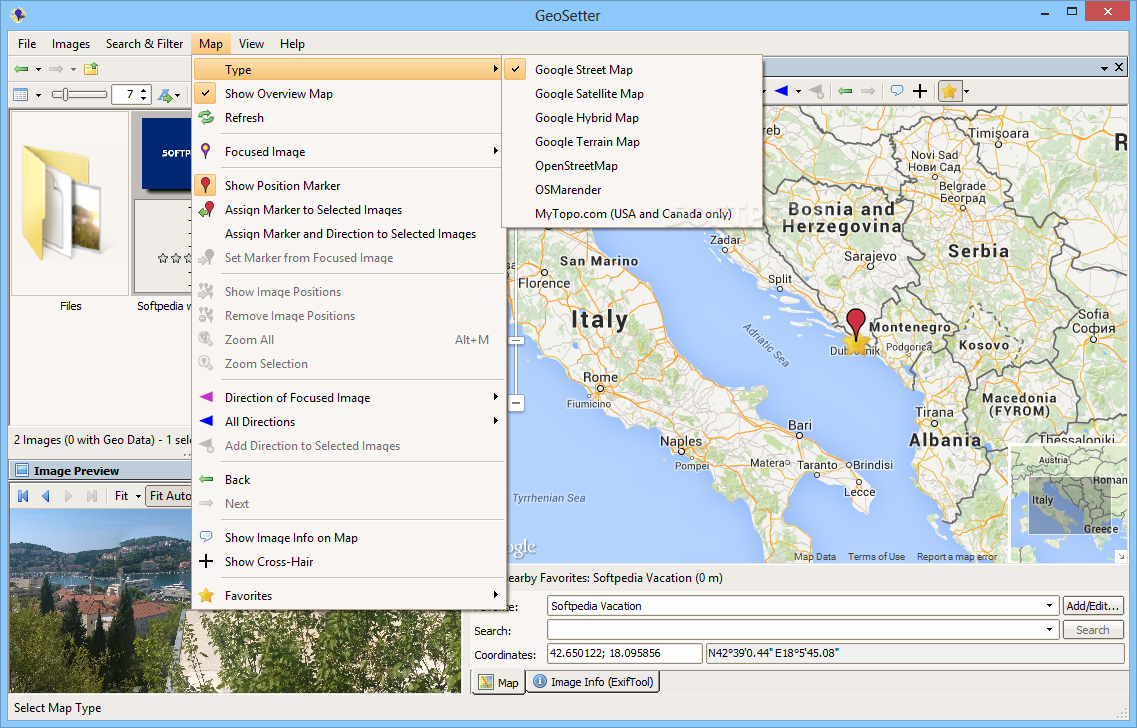Expand Direction of Focused Image submenu

coord(348,397)
